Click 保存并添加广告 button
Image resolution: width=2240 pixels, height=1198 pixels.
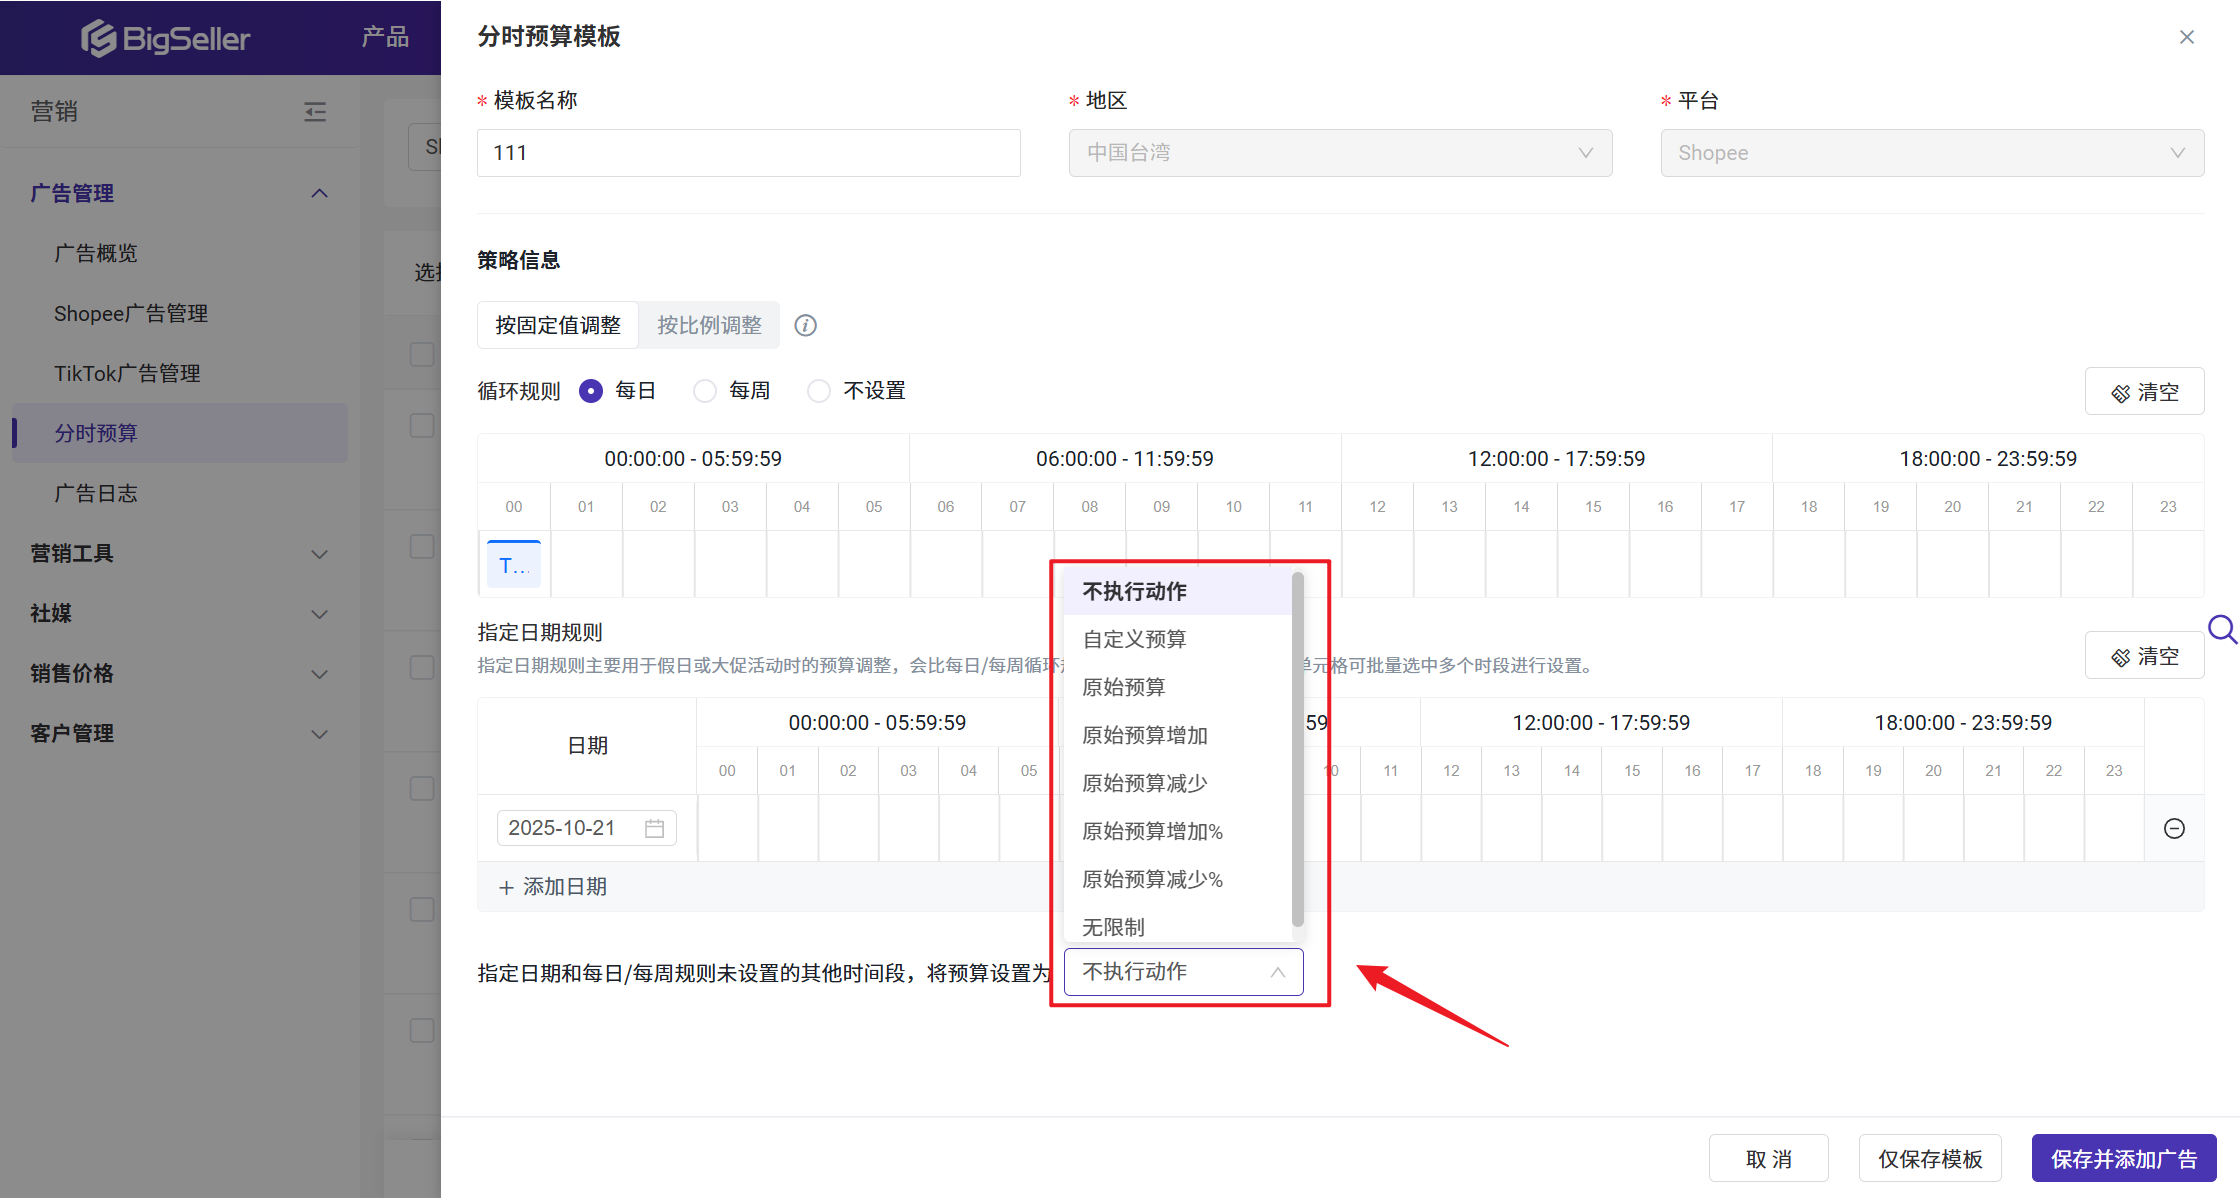(x=2124, y=1159)
